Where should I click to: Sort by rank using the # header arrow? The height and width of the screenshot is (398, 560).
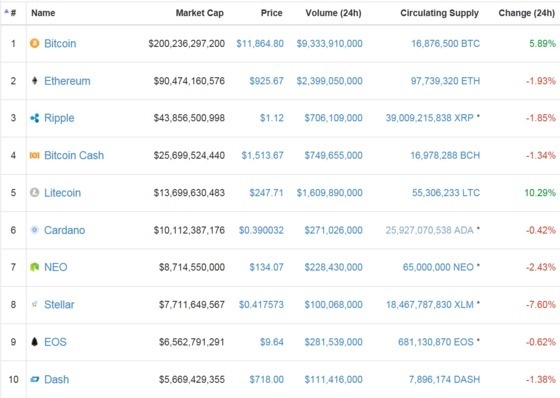(x=10, y=13)
